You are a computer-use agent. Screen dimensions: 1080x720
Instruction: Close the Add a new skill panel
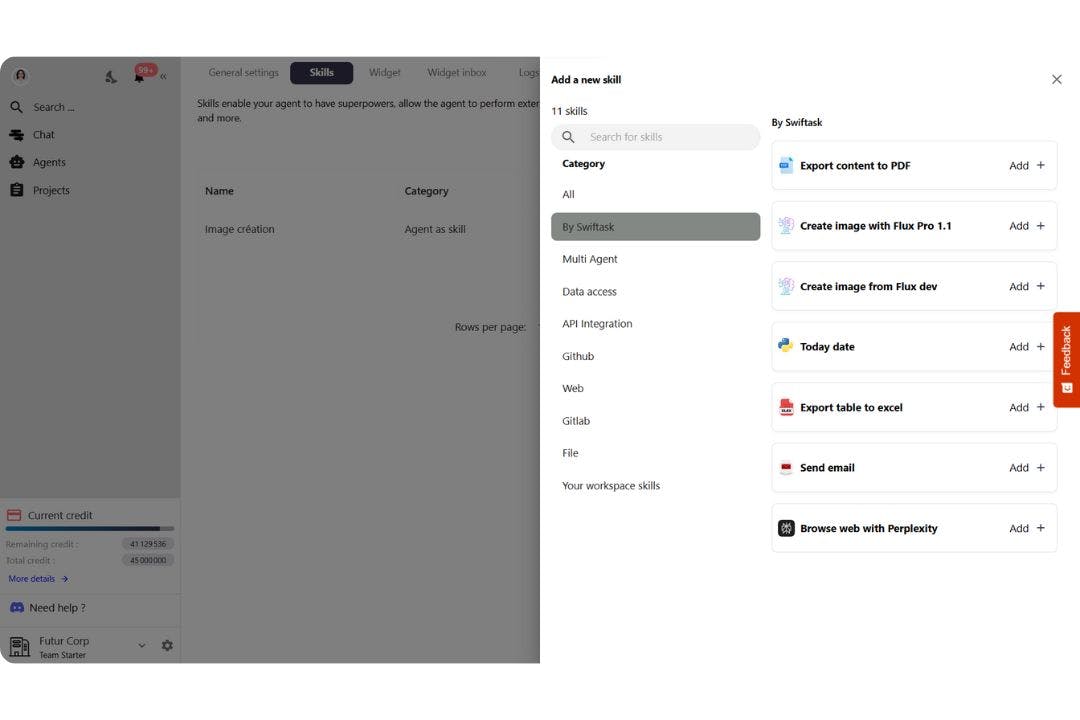pos(1057,79)
